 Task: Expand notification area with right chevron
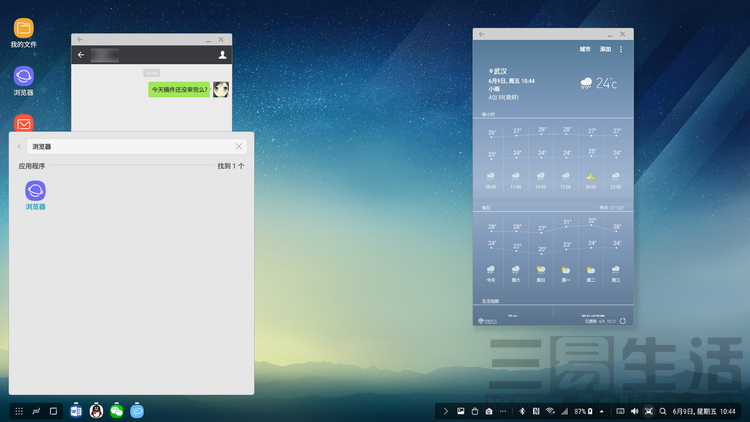[446, 411]
